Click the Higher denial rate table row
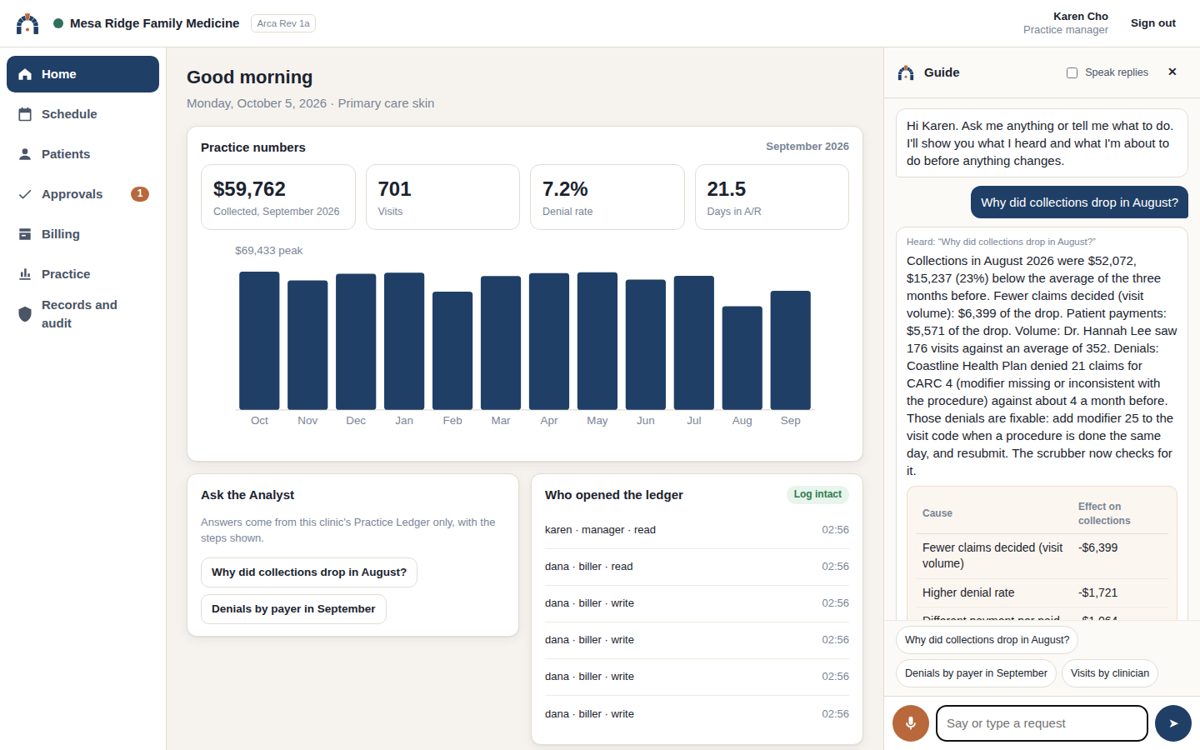The width and height of the screenshot is (1200, 750). click(x=1042, y=593)
